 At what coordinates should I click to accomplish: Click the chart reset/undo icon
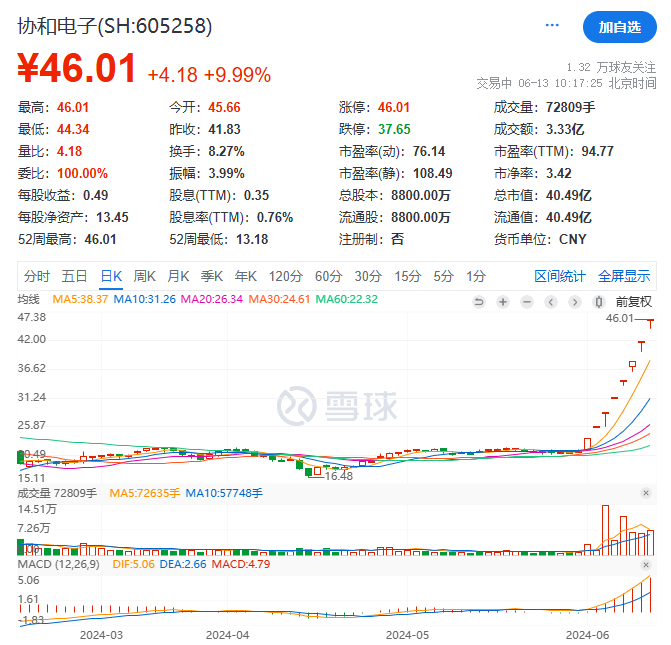click(479, 302)
